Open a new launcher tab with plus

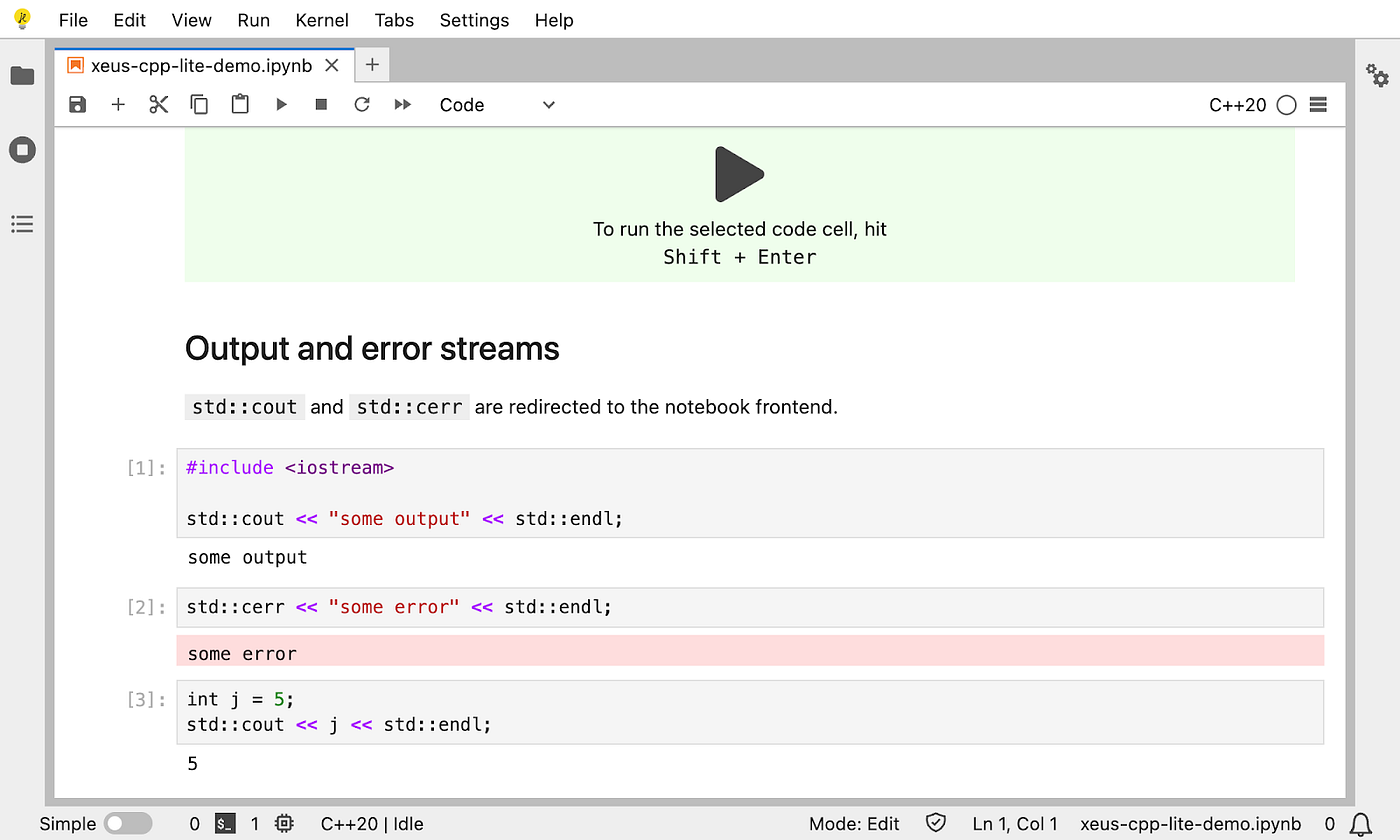click(372, 65)
